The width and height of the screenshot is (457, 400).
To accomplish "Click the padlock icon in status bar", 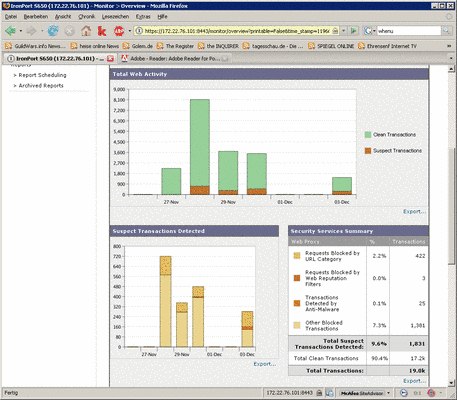I will click(x=319, y=393).
